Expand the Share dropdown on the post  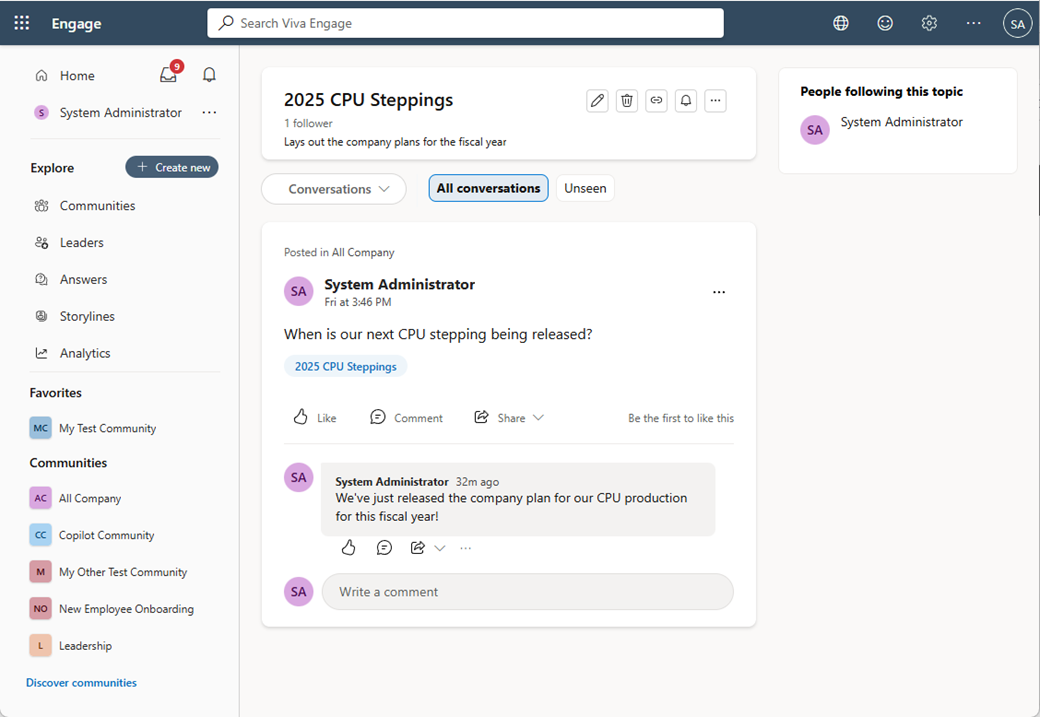[537, 417]
